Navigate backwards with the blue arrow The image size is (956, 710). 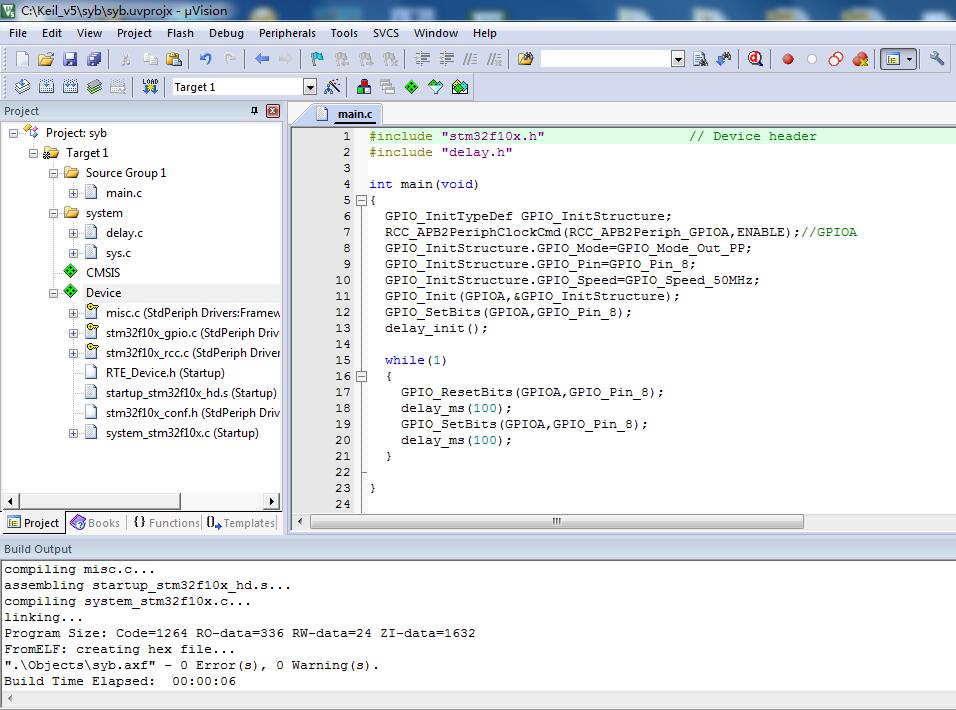(x=262, y=59)
